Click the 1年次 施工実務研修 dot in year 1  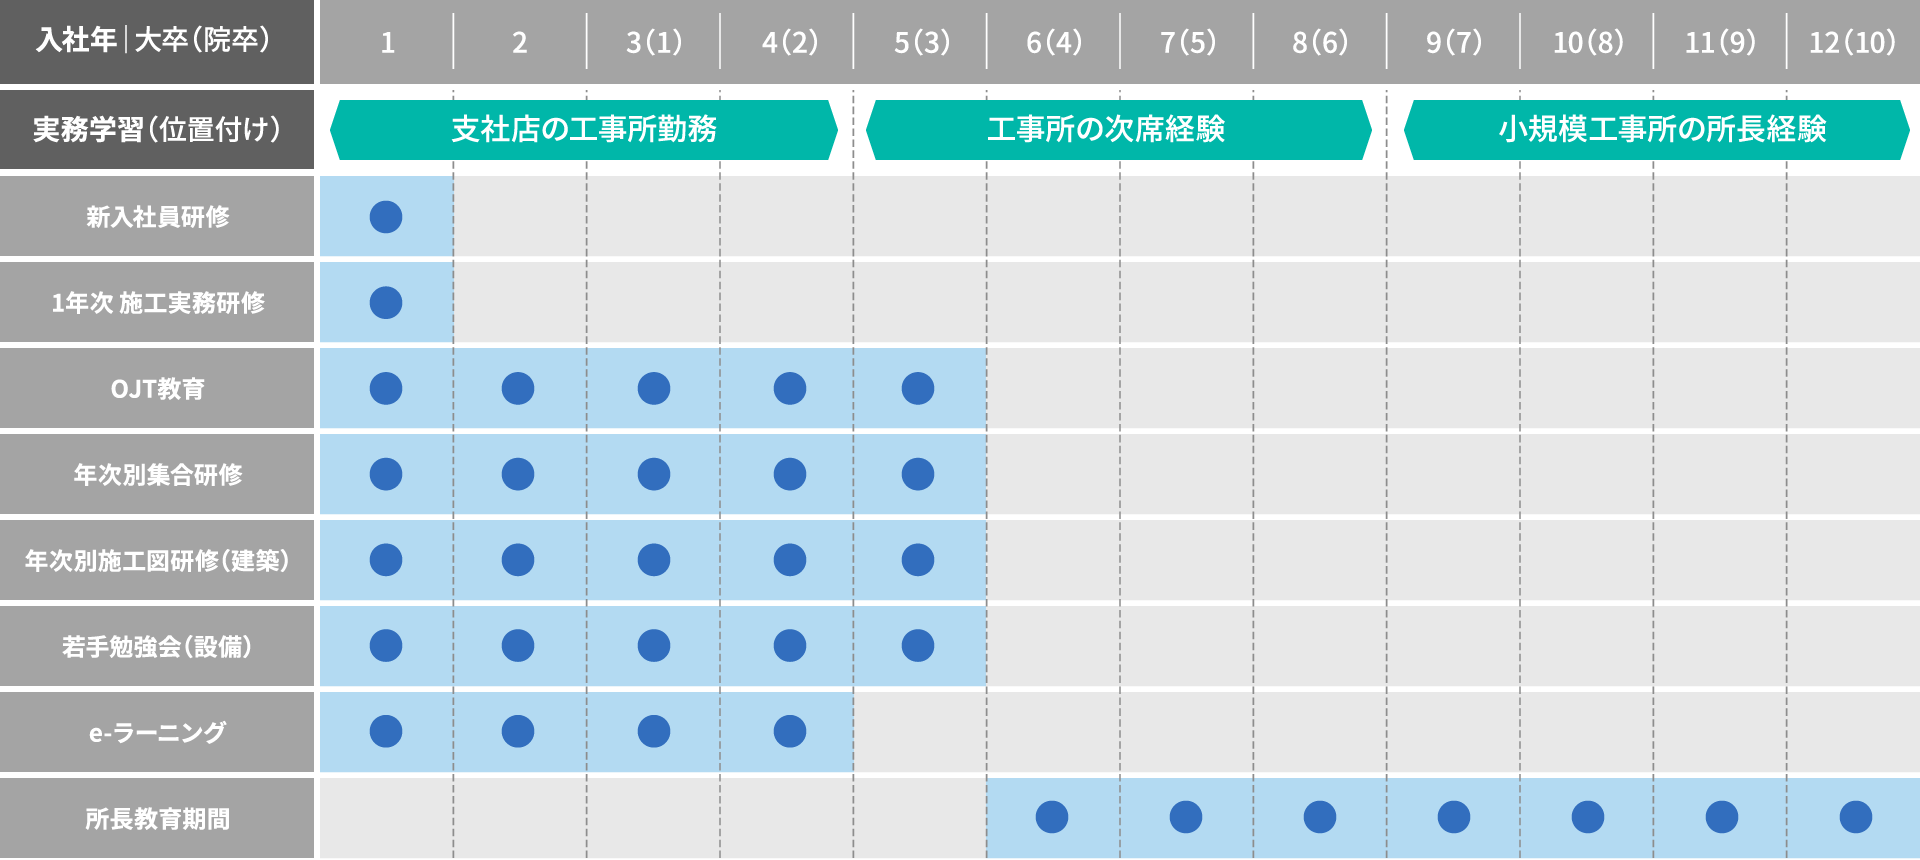click(386, 303)
